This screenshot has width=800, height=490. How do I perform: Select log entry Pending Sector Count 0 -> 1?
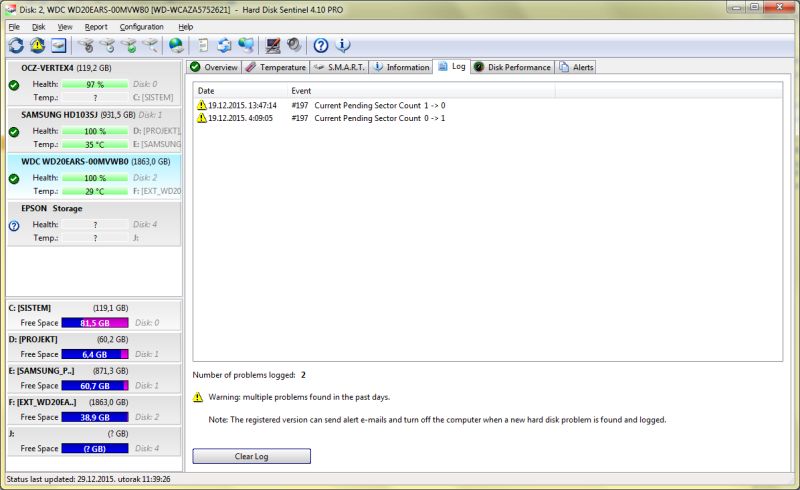coord(380,118)
